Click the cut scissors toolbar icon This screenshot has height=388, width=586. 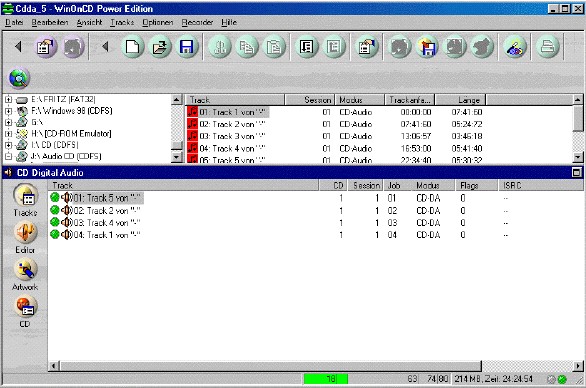point(219,47)
